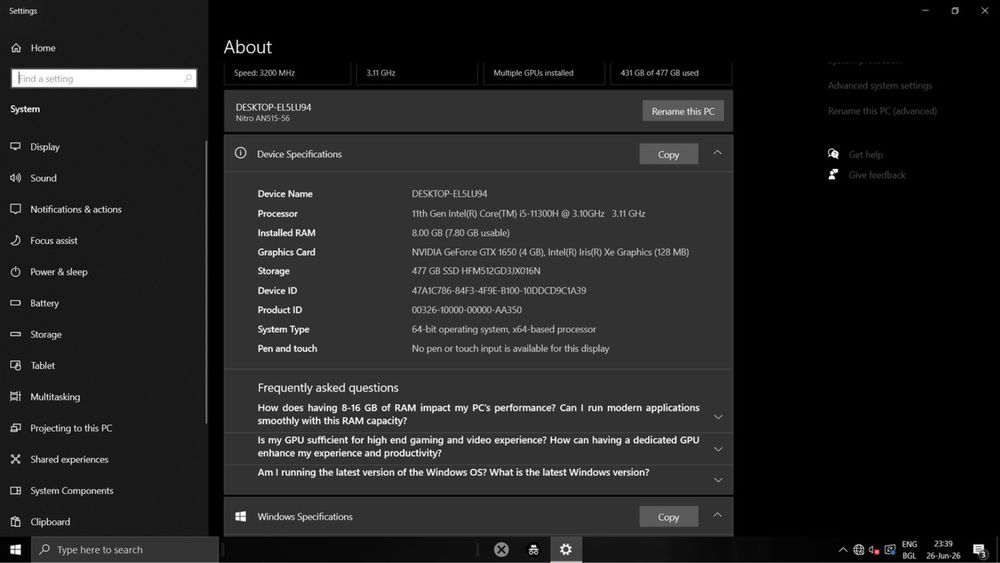1000x563 pixels.
Task: Click the ENG BGL language indicator
Action: point(909,550)
